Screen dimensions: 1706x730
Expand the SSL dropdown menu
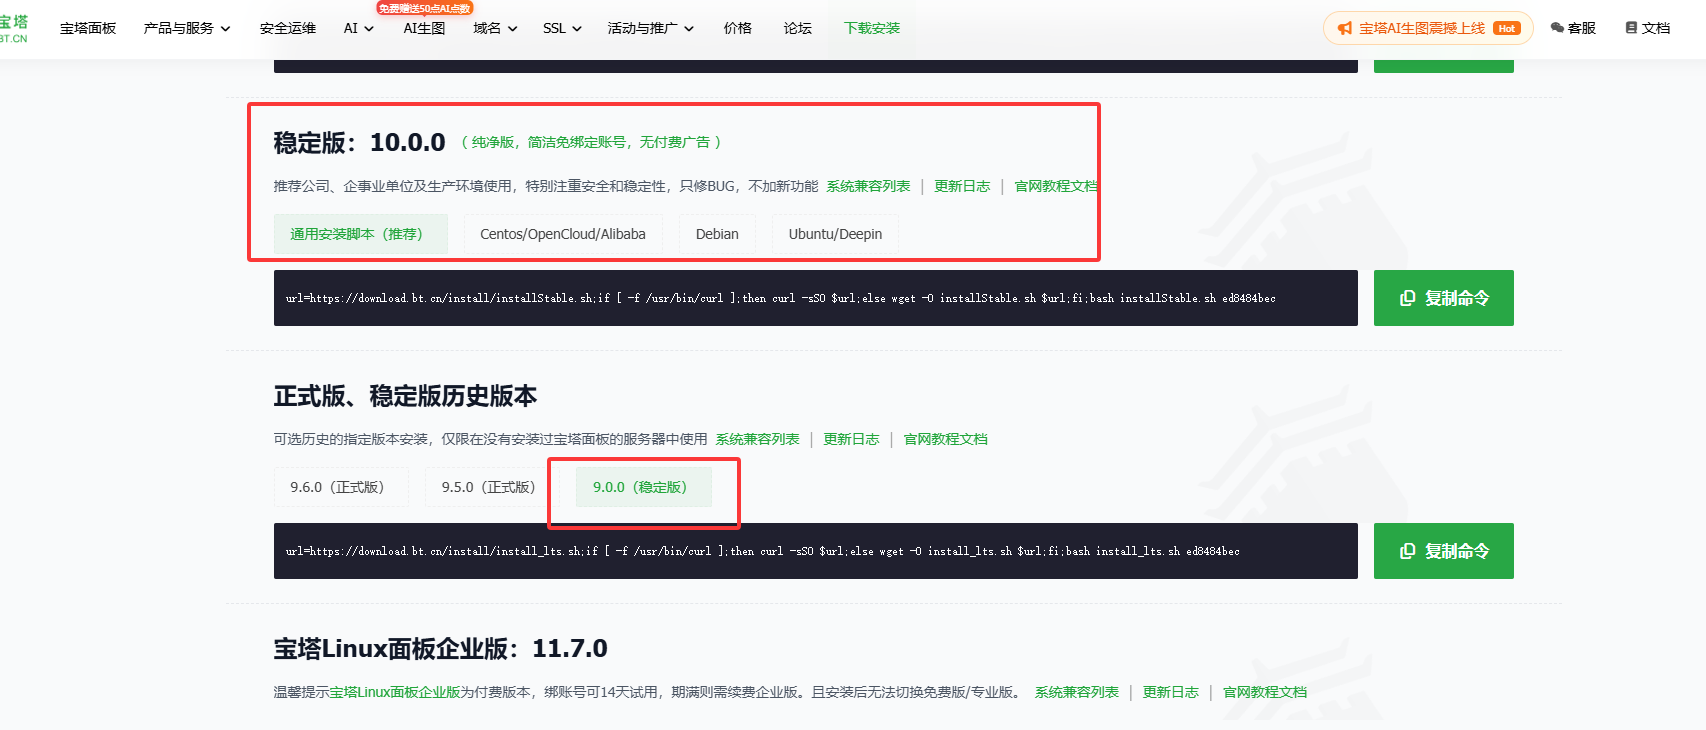(562, 28)
